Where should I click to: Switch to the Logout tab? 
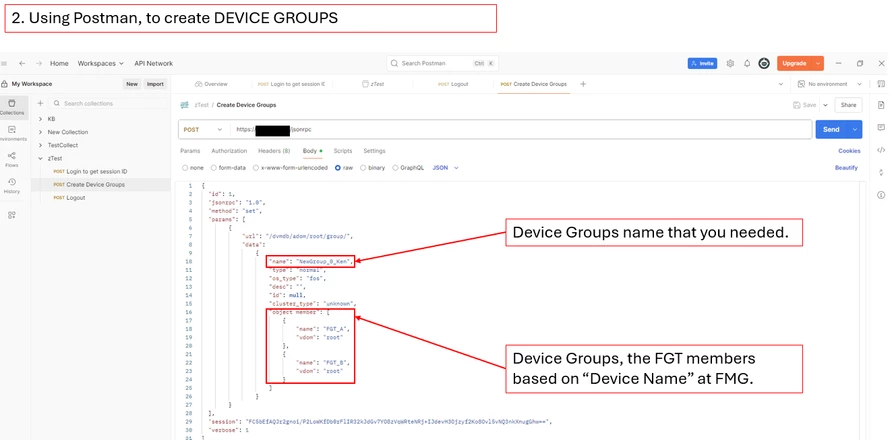(x=453, y=84)
